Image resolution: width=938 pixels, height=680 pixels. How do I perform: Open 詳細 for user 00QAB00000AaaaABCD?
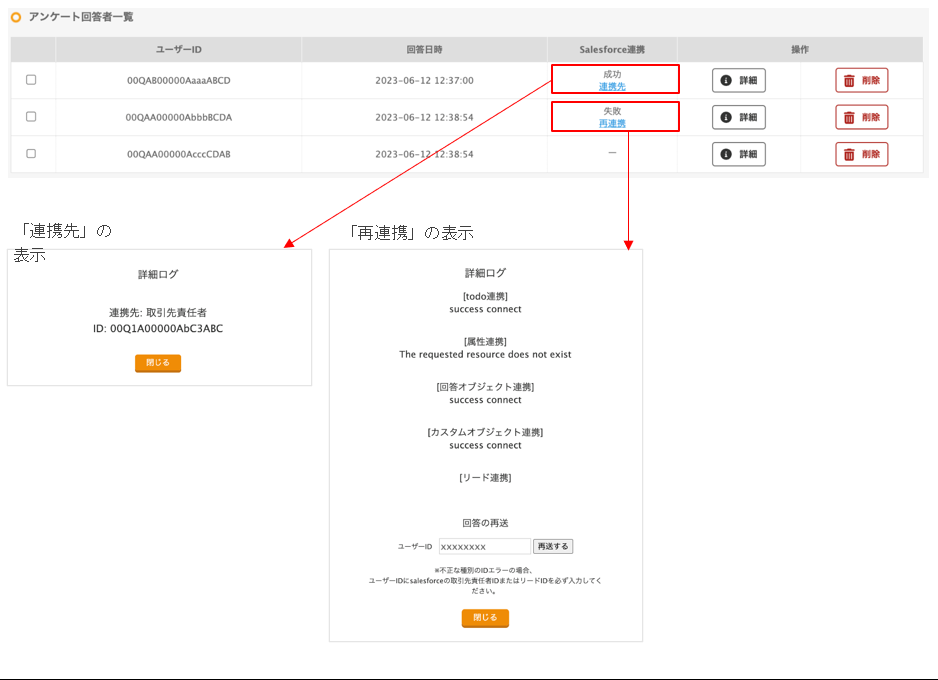pos(739,80)
